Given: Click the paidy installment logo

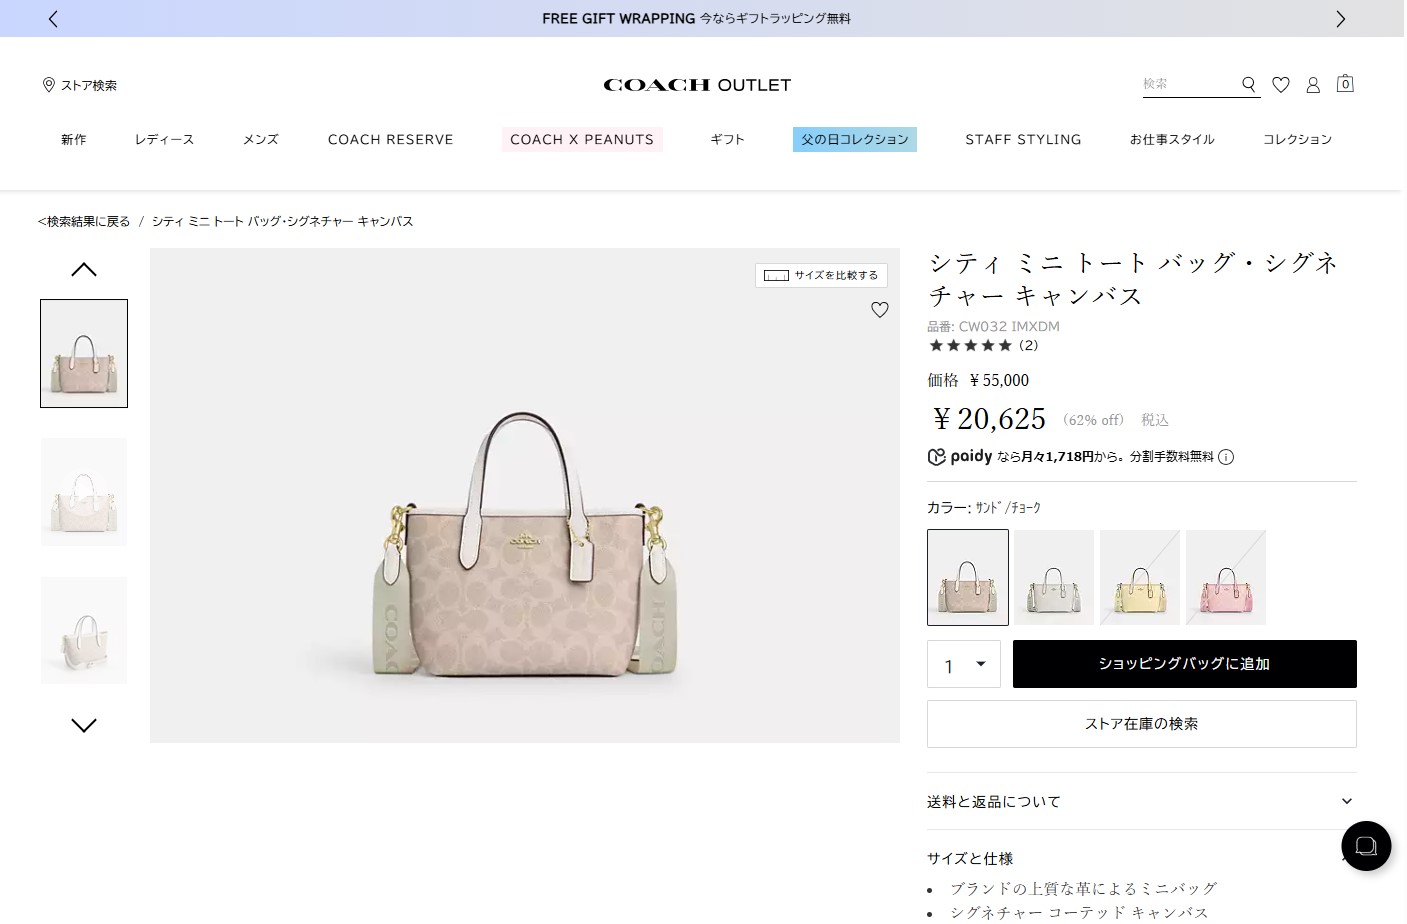Looking at the screenshot, I should pos(960,456).
